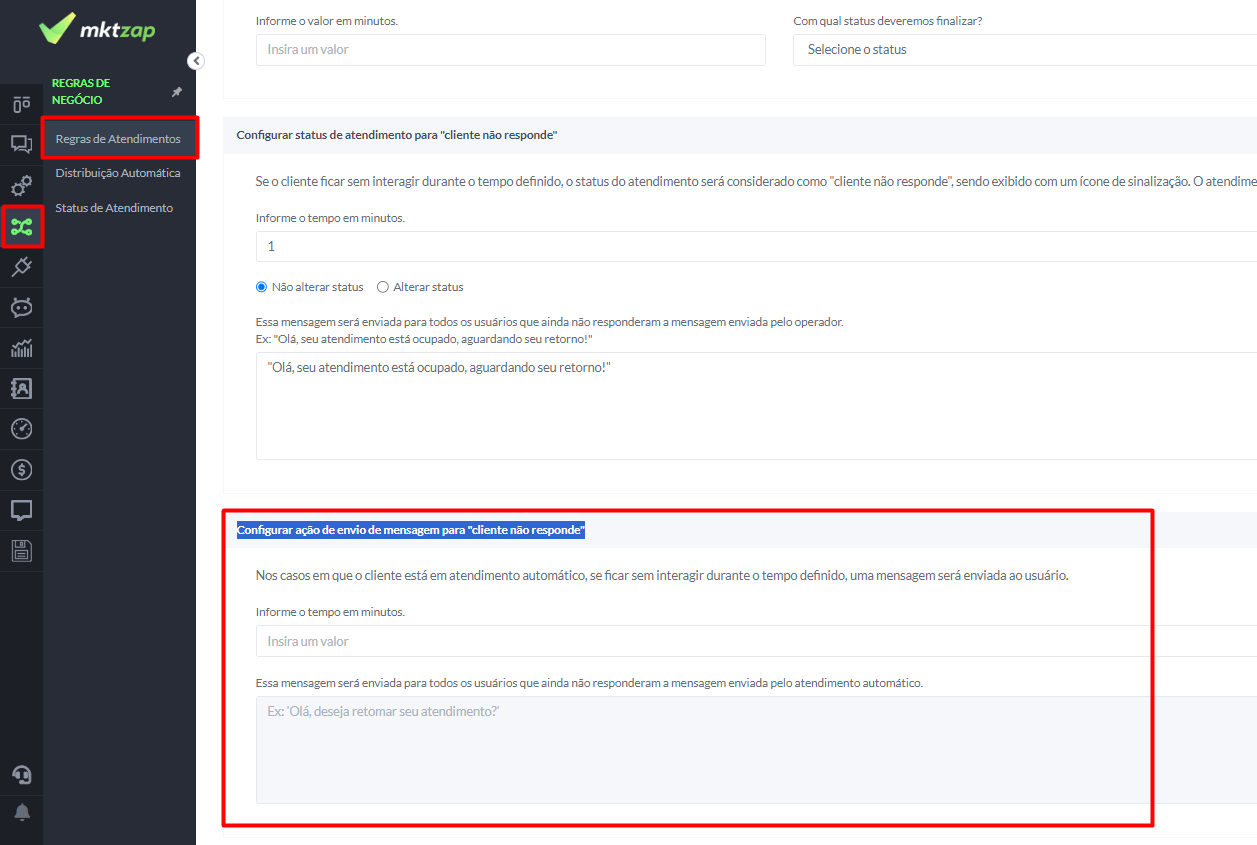Open the chat conversations icon in sidebar
Viewport: 1257px width, 845px height.
21,144
